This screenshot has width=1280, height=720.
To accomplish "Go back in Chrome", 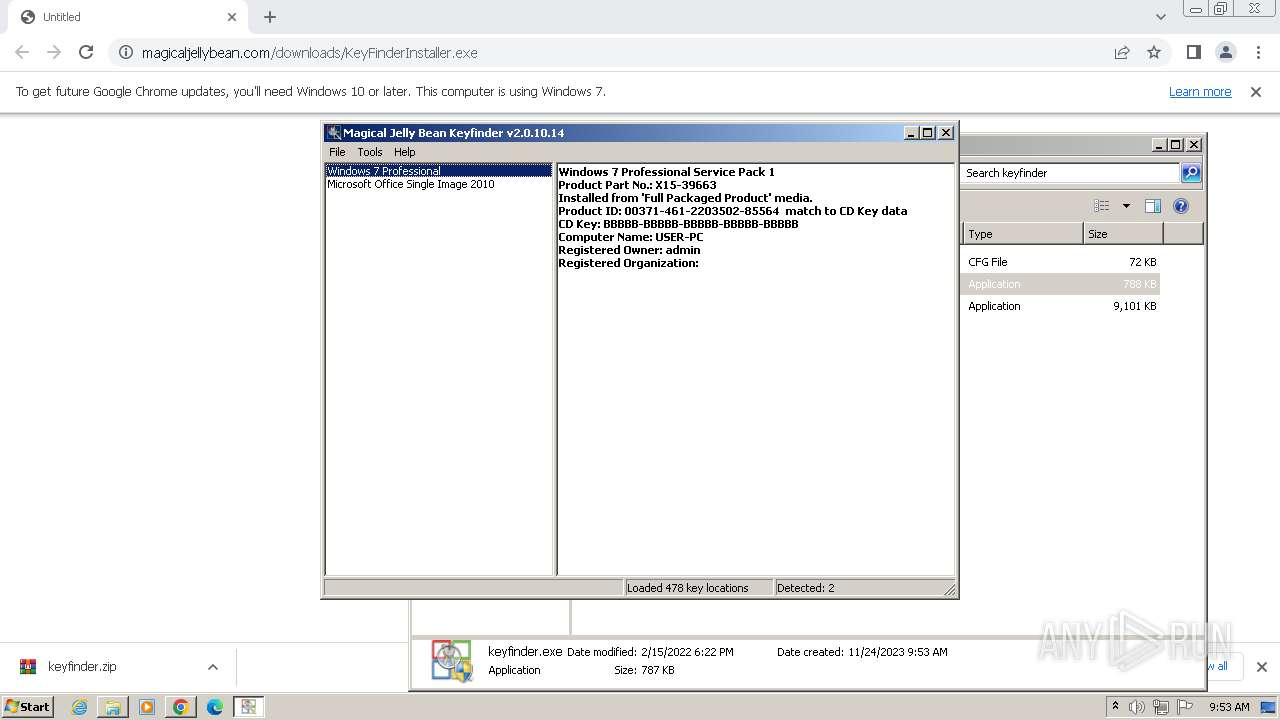I will pos(22,52).
